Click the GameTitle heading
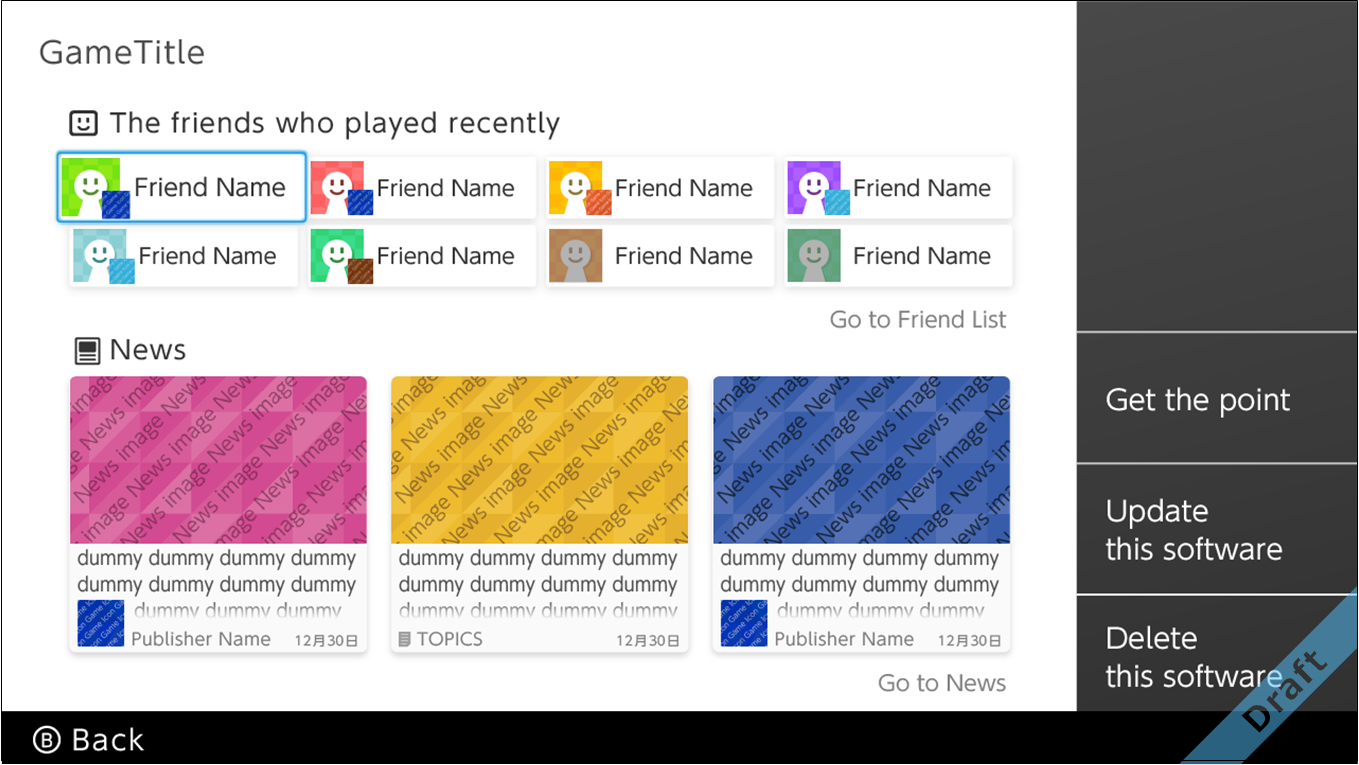This screenshot has height=765, width=1359. (122, 52)
